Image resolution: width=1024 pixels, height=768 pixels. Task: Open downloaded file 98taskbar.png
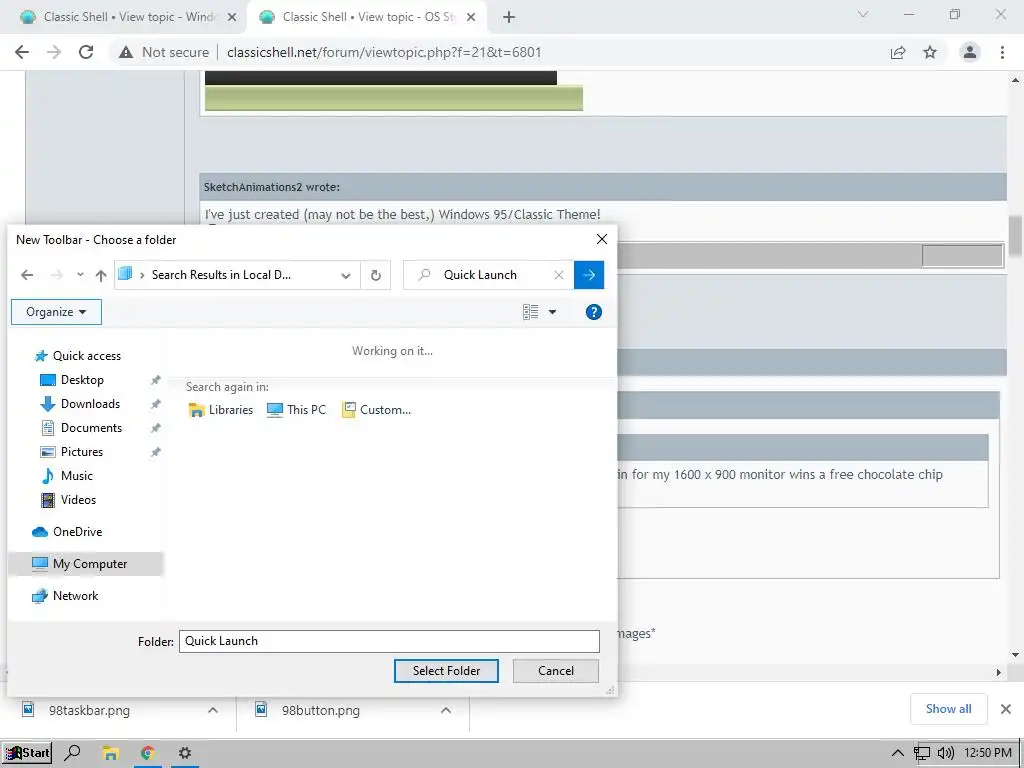click(x=89, y=711)
